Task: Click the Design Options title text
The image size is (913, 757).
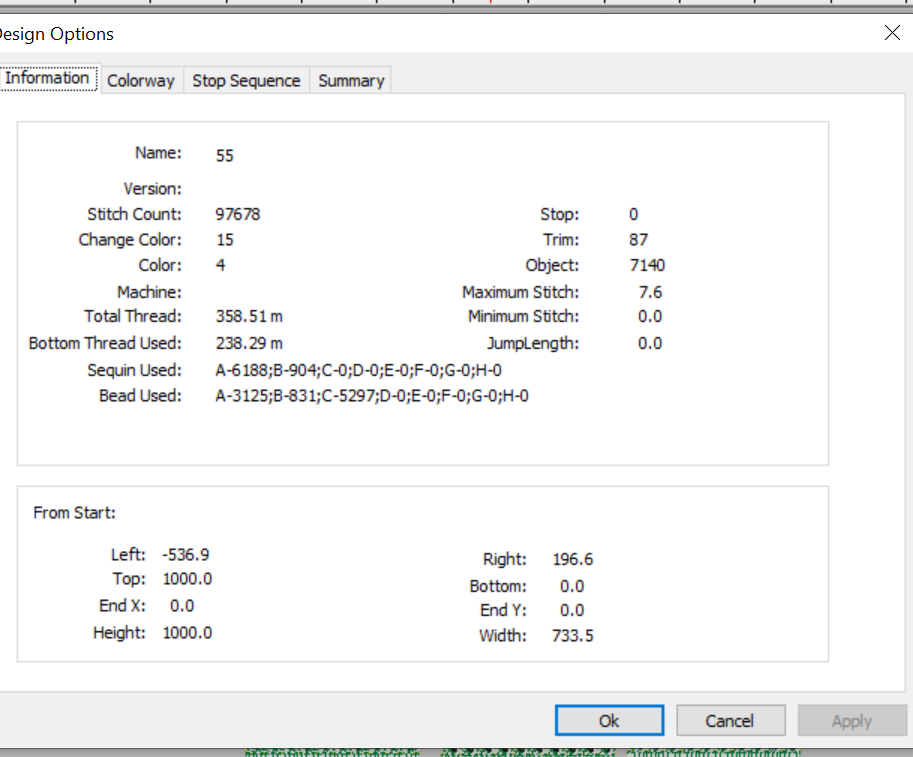Action: click(57, 34)
